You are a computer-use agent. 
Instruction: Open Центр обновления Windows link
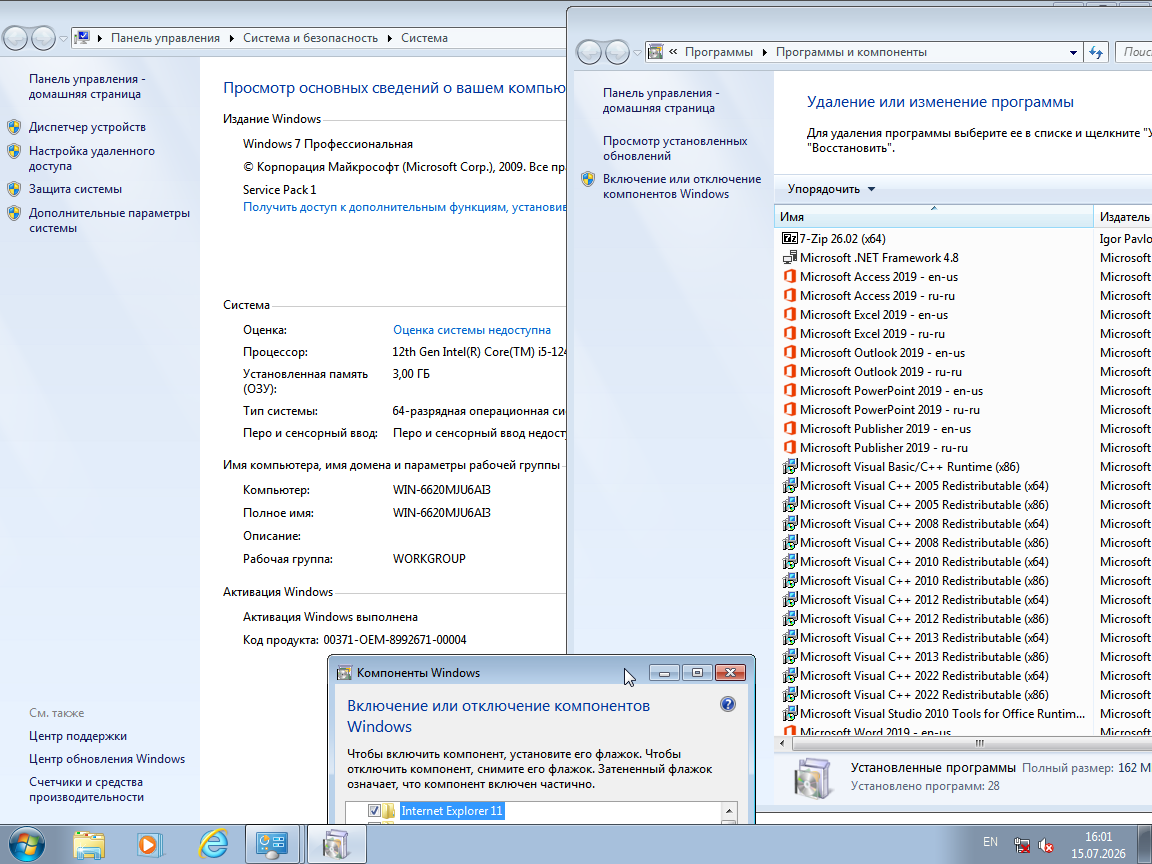107,759
